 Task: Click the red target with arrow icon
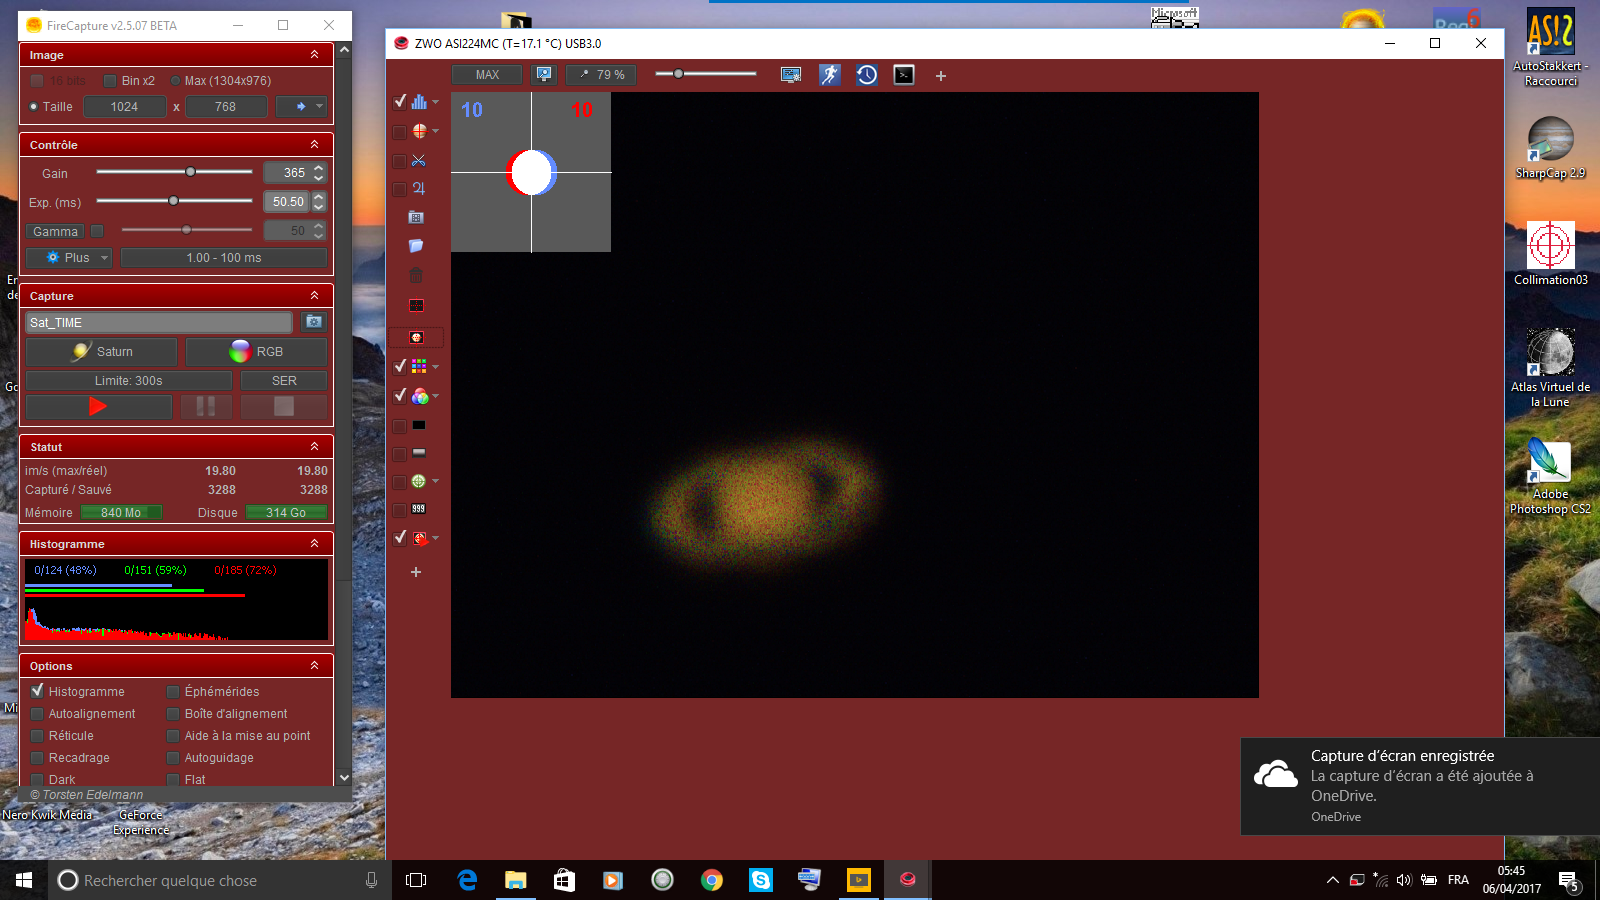[420, 538]
